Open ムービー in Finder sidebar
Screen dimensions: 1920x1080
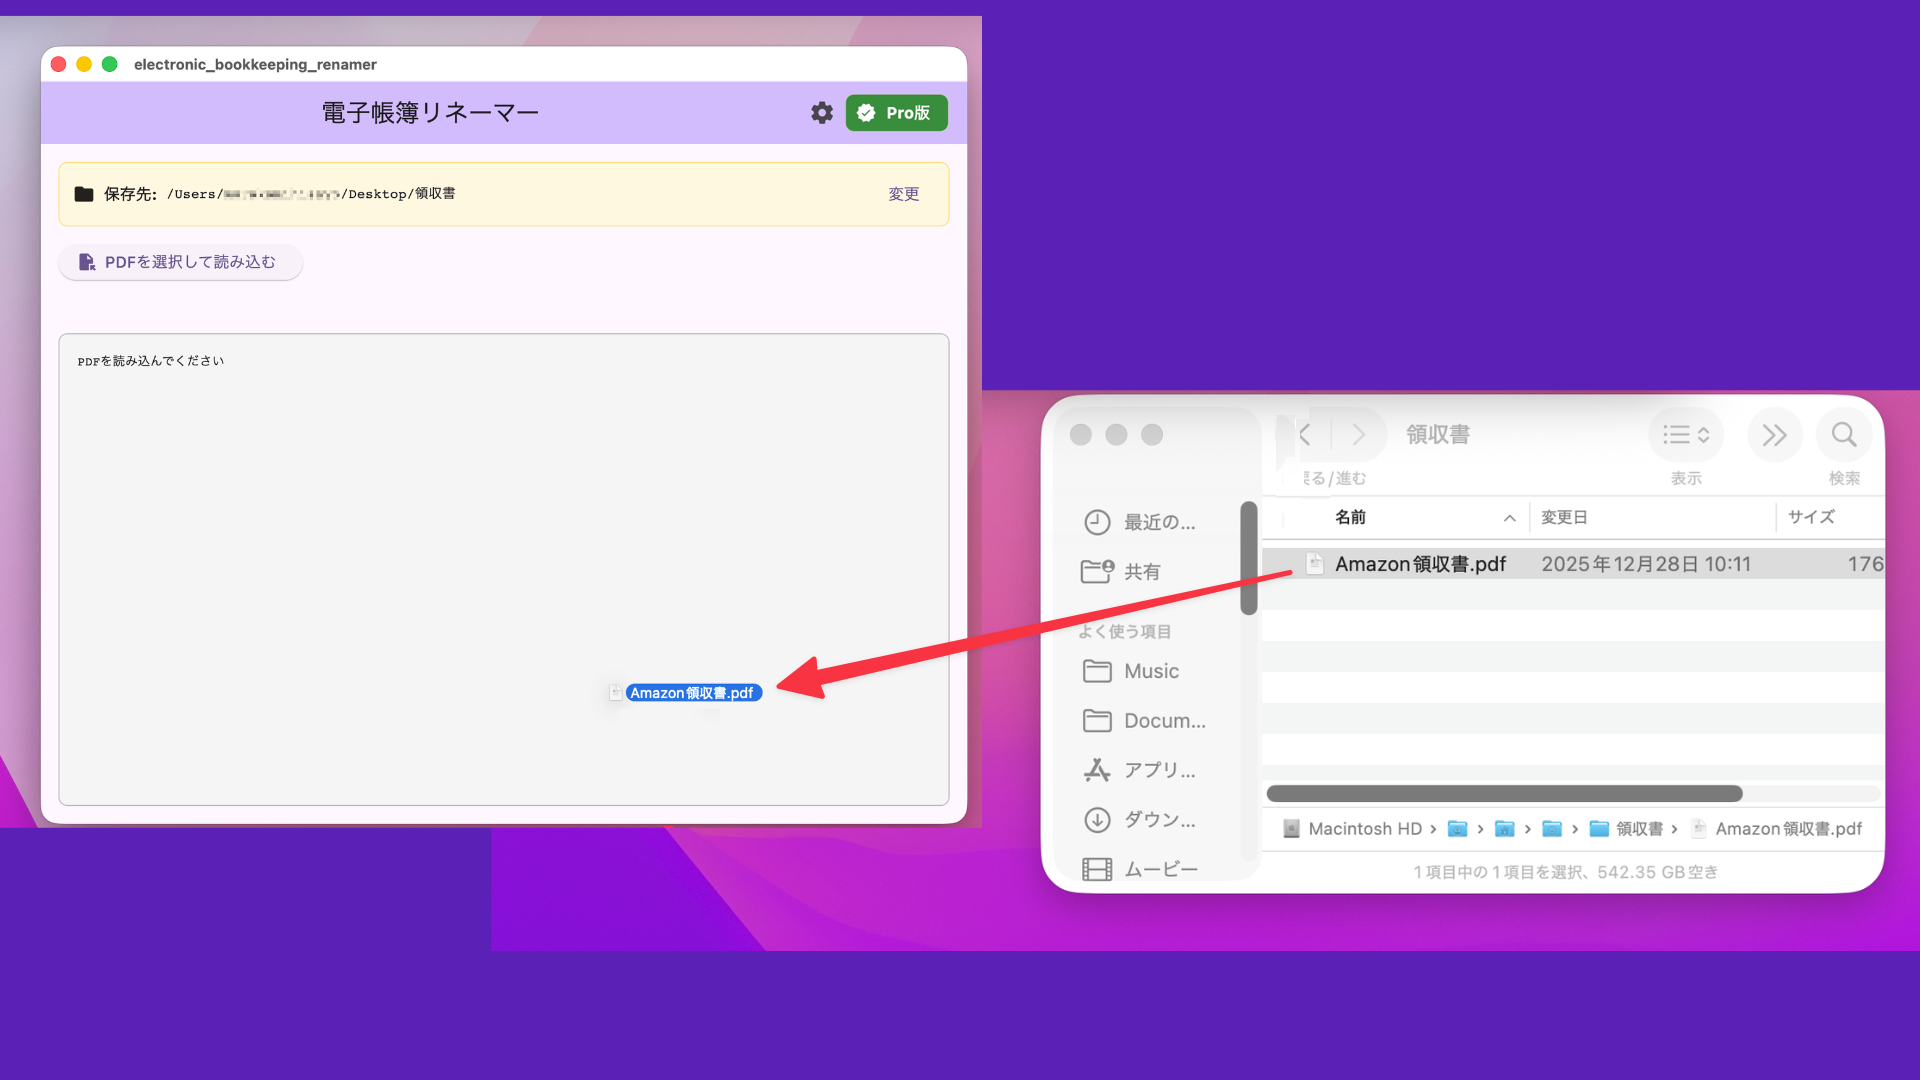coord(1141,869)
